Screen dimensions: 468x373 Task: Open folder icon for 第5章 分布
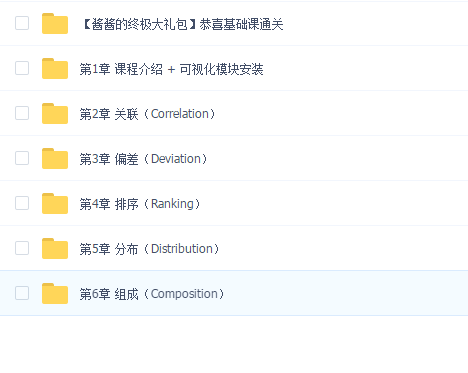tap(55, 249)
